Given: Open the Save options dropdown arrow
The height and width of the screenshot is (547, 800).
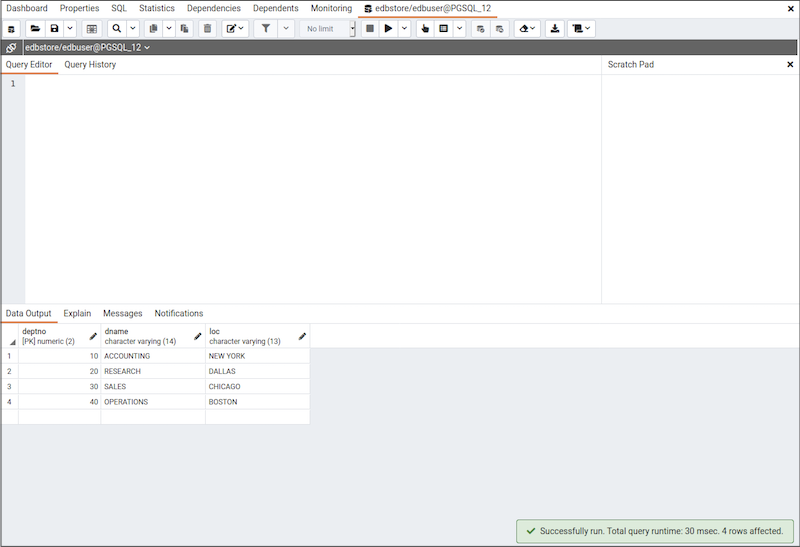Looking at the screenshot, I should coord(70,29).
